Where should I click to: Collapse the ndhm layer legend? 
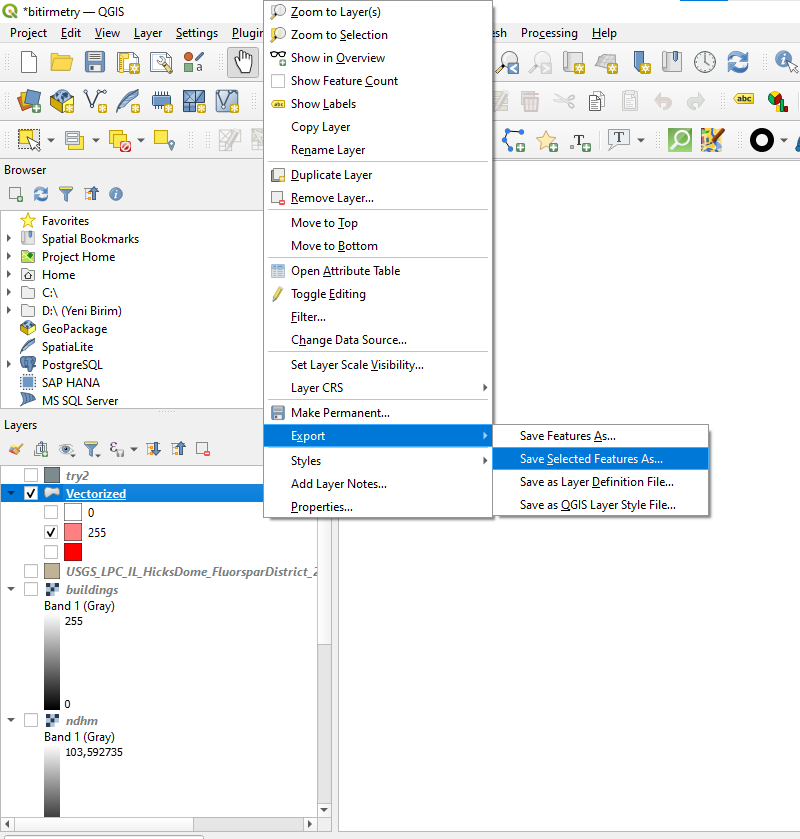[x=11, y=720]
